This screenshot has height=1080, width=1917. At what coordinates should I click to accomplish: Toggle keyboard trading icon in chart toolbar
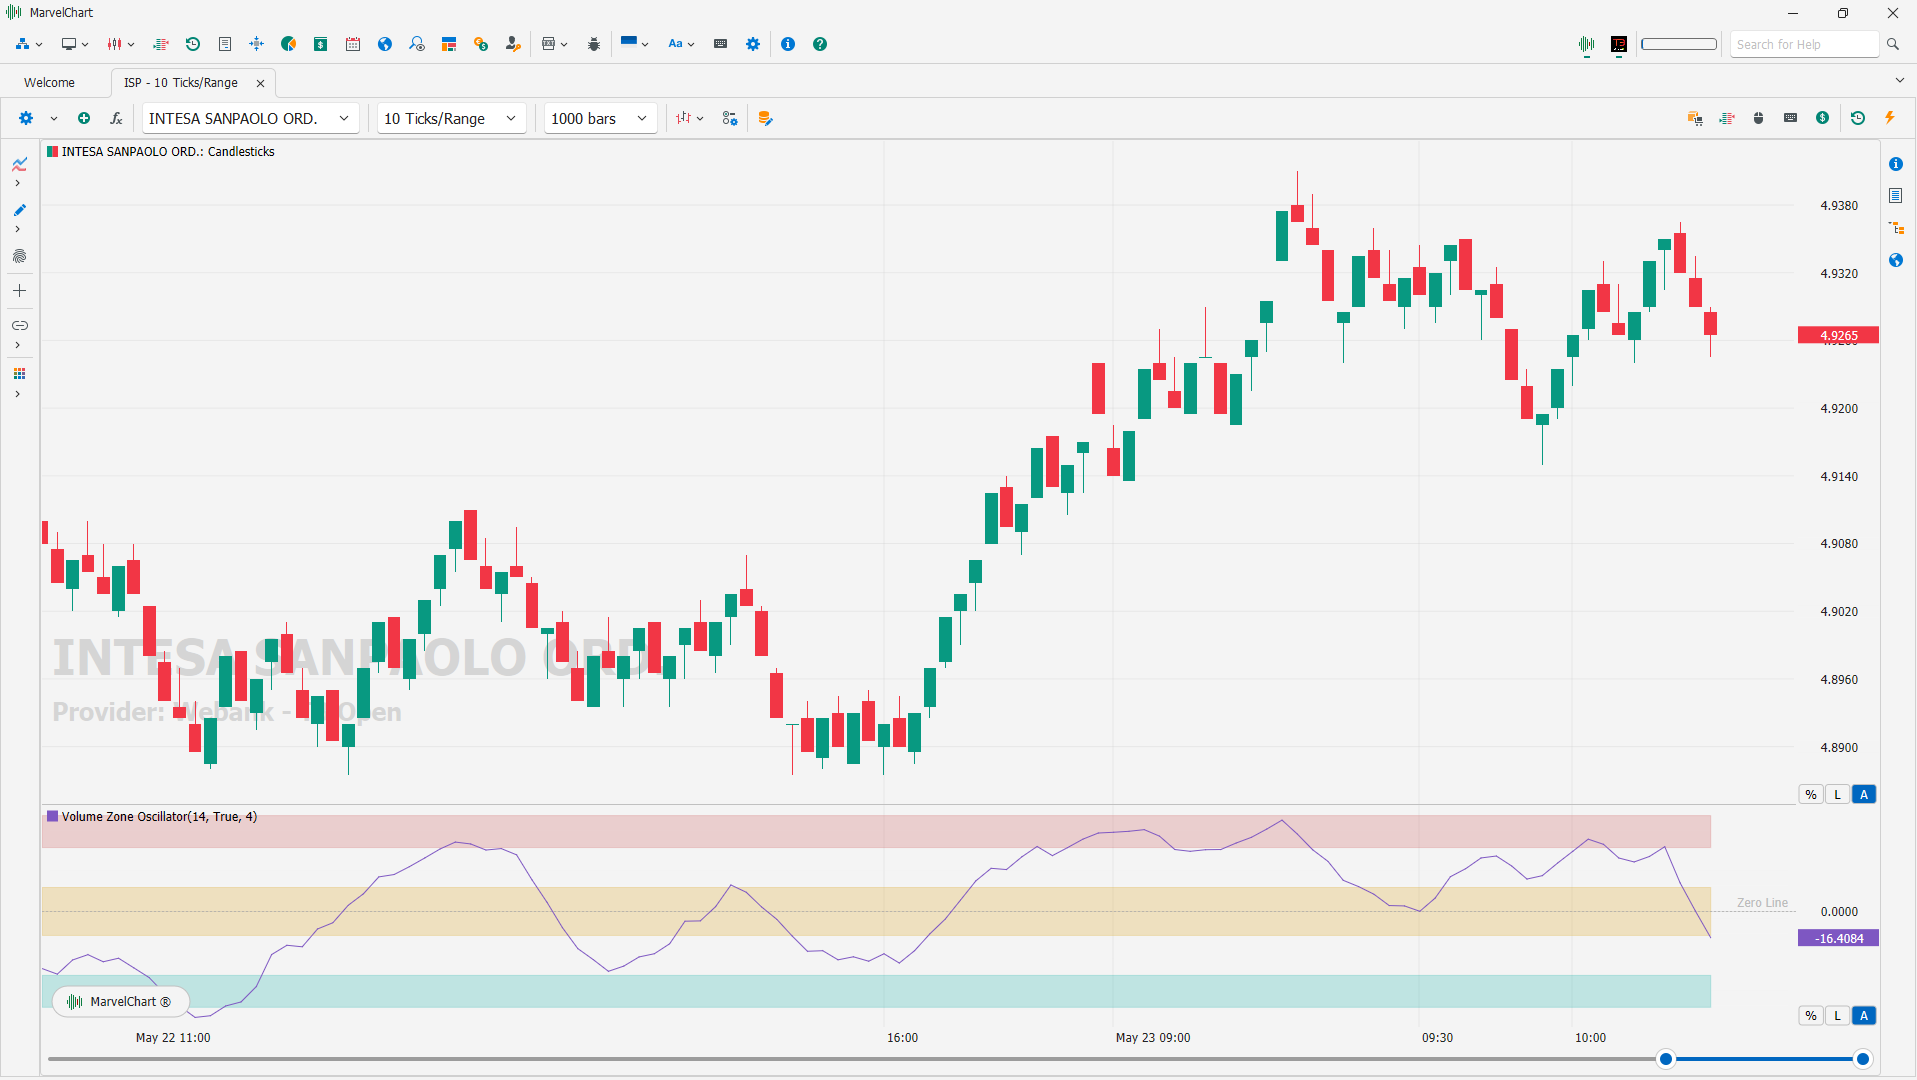pyautogui.click(x=1791, y=118)
